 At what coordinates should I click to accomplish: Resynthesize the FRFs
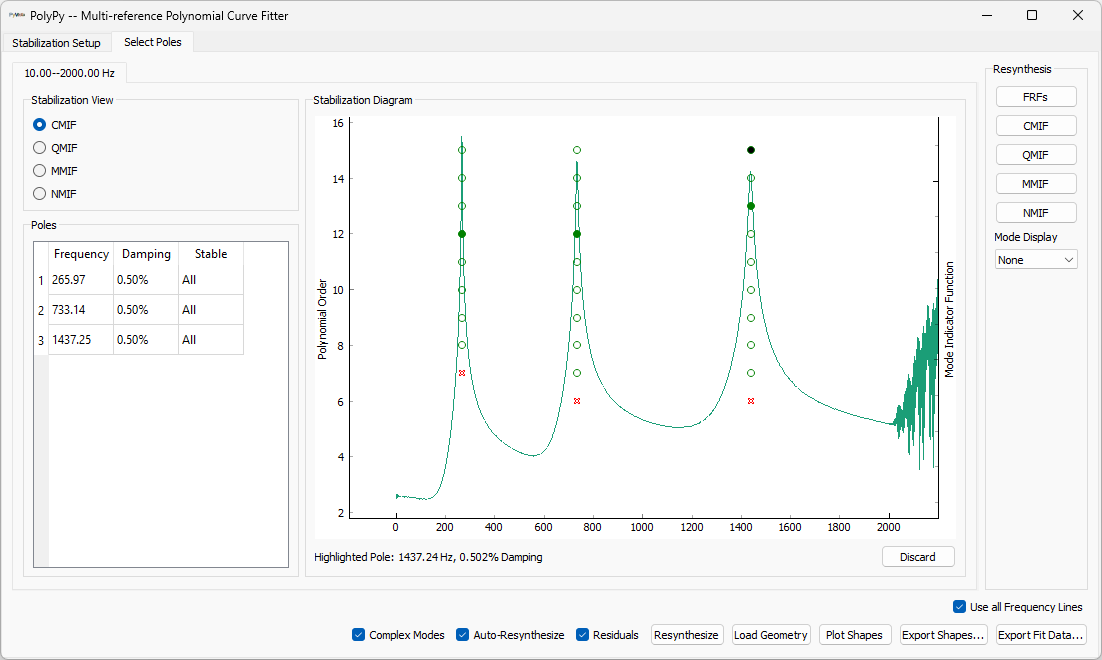pos(1036,97)
